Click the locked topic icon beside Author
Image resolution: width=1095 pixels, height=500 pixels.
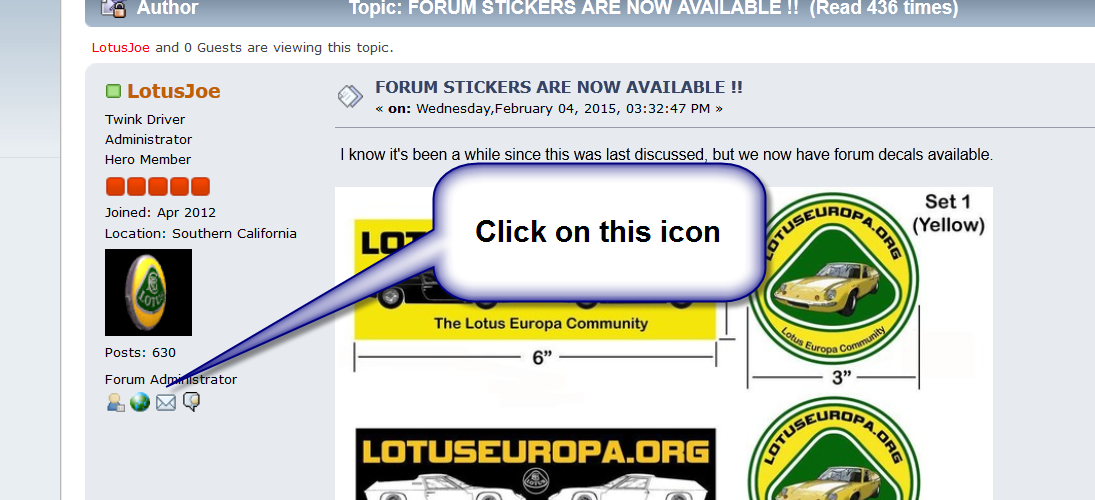[x=112, y=8]
